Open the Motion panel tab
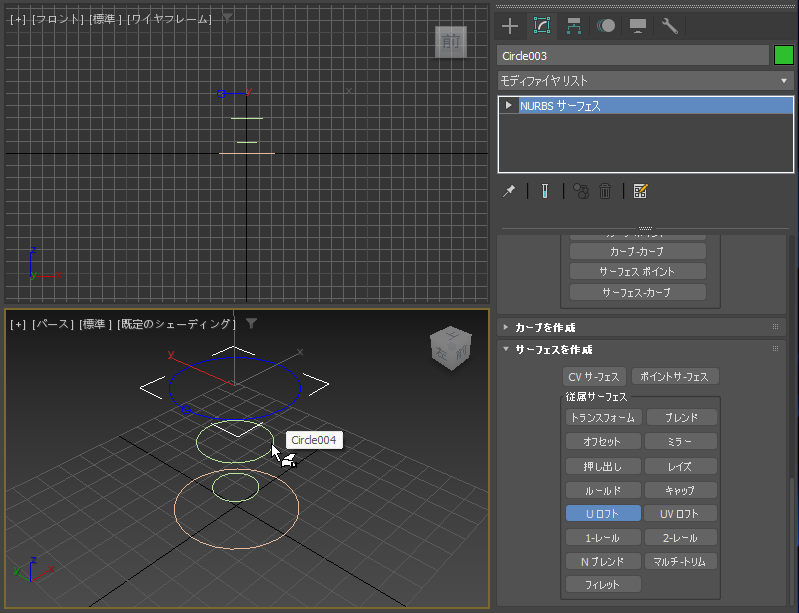Viewport: 799px width, 613px height. pos(605,25)
